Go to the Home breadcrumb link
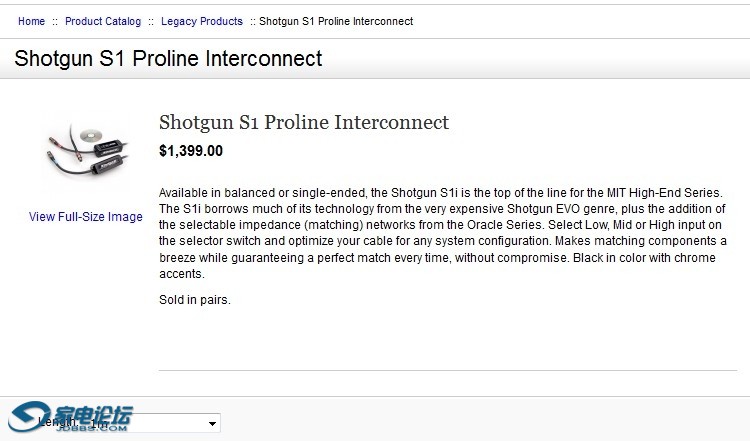 point(31,21)
